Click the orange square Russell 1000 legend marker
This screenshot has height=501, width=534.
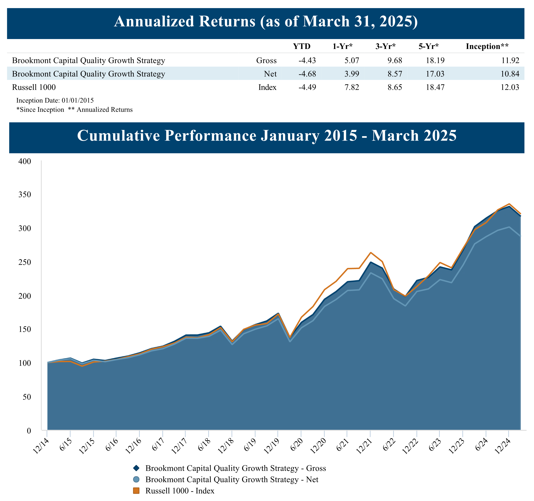click(x=136, y=491)
